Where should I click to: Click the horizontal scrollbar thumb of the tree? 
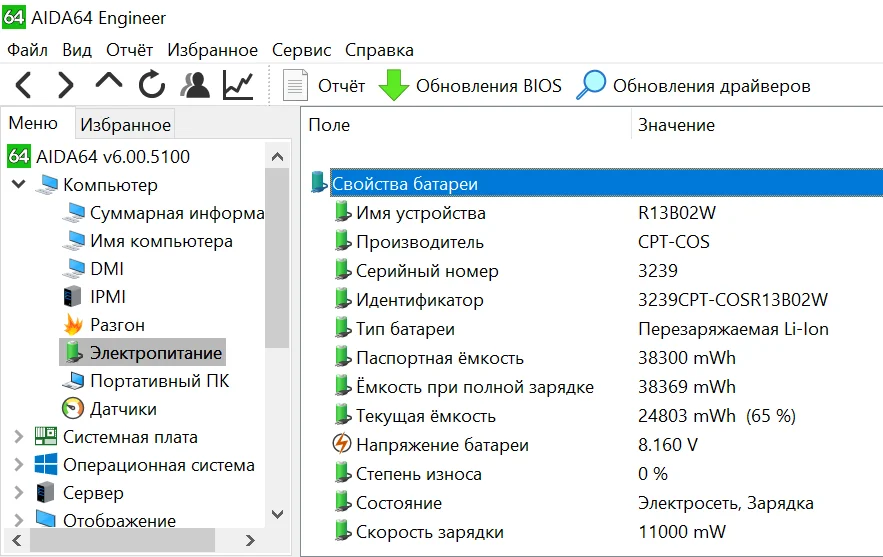point(122,541)
